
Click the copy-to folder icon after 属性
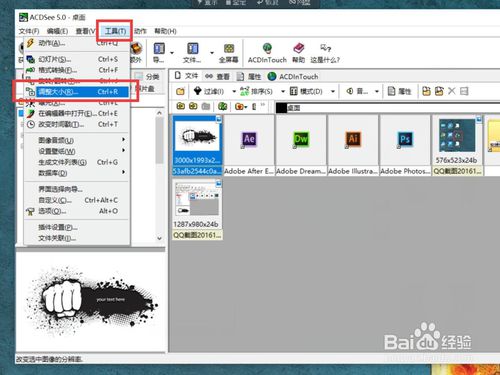point(426,91)
